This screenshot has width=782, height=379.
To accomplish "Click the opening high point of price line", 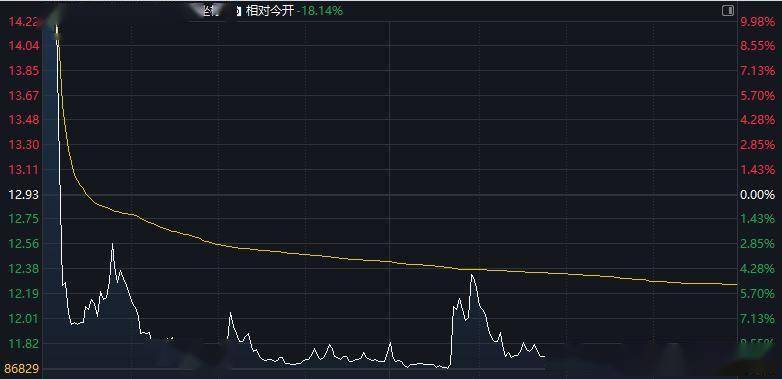I will tap(56, 26).
